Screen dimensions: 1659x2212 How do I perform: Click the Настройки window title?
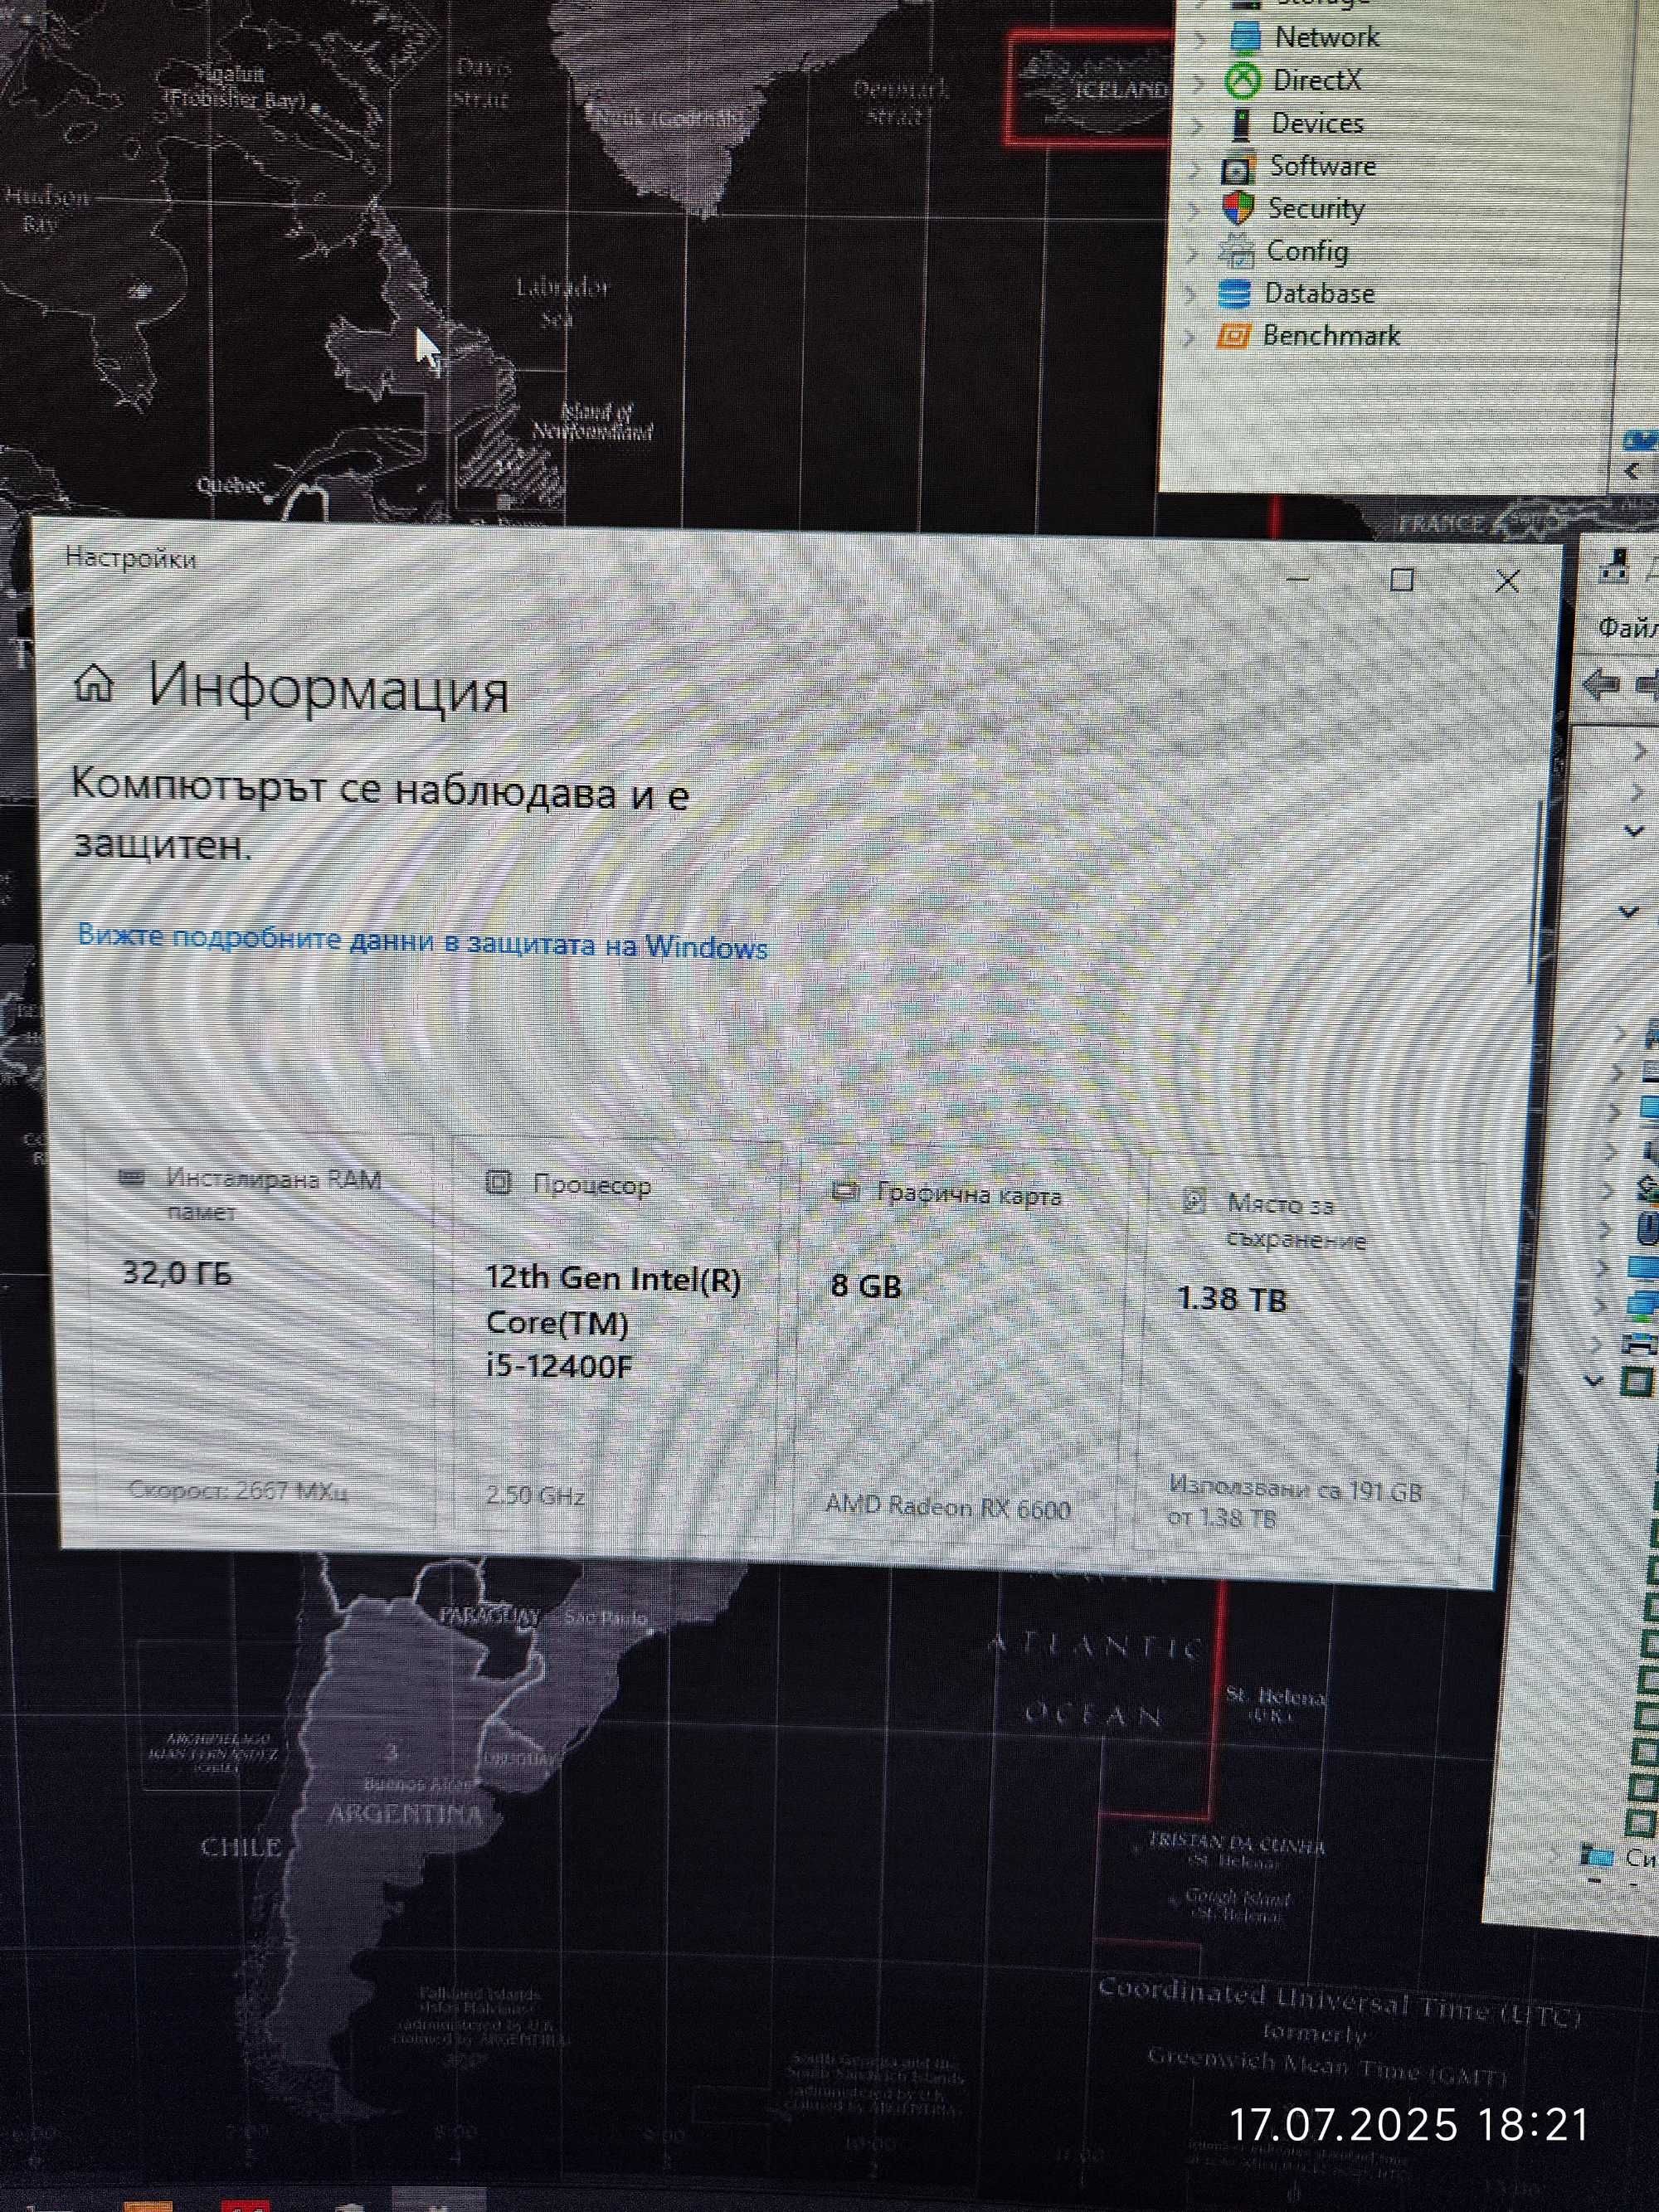[x=130, y=558]
